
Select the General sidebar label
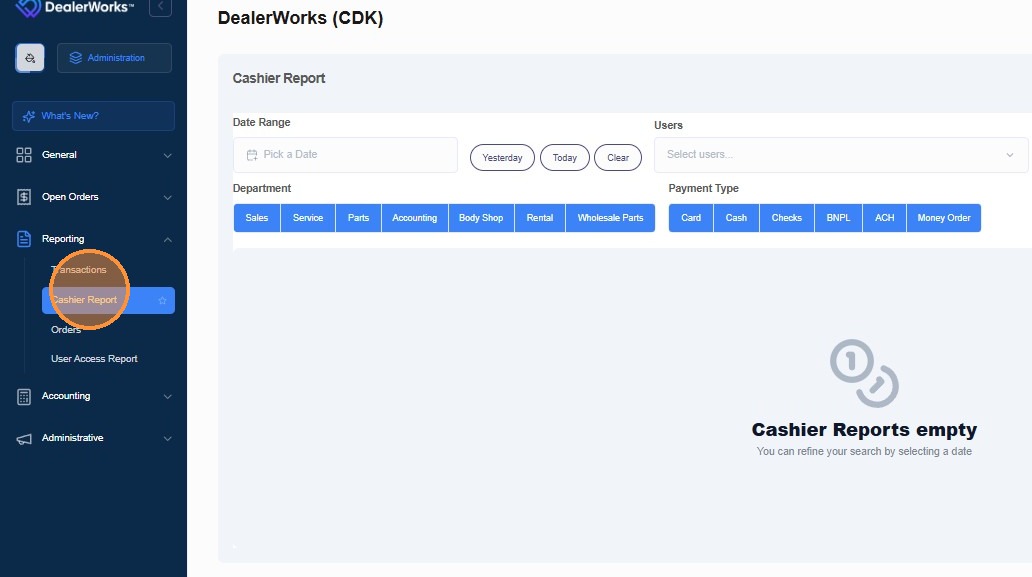59,155
